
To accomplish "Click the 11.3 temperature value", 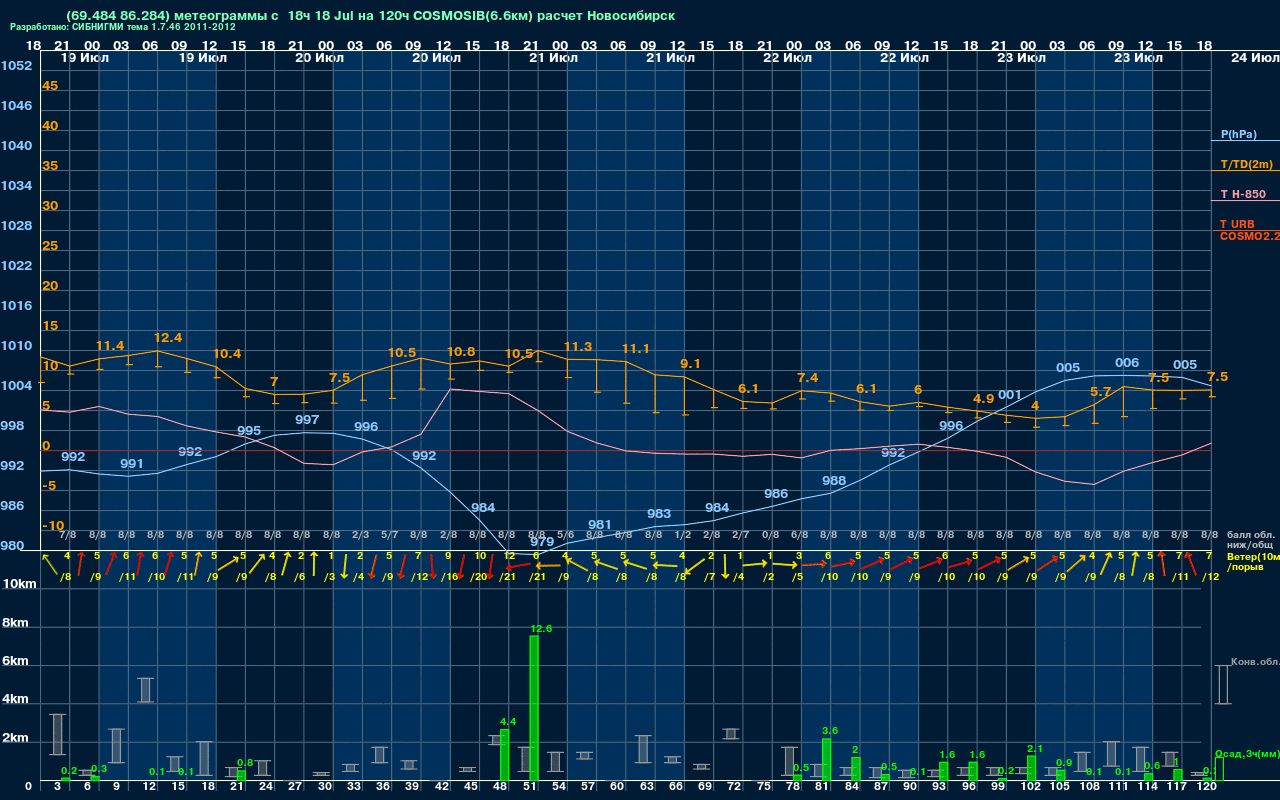I will point(578,347).
